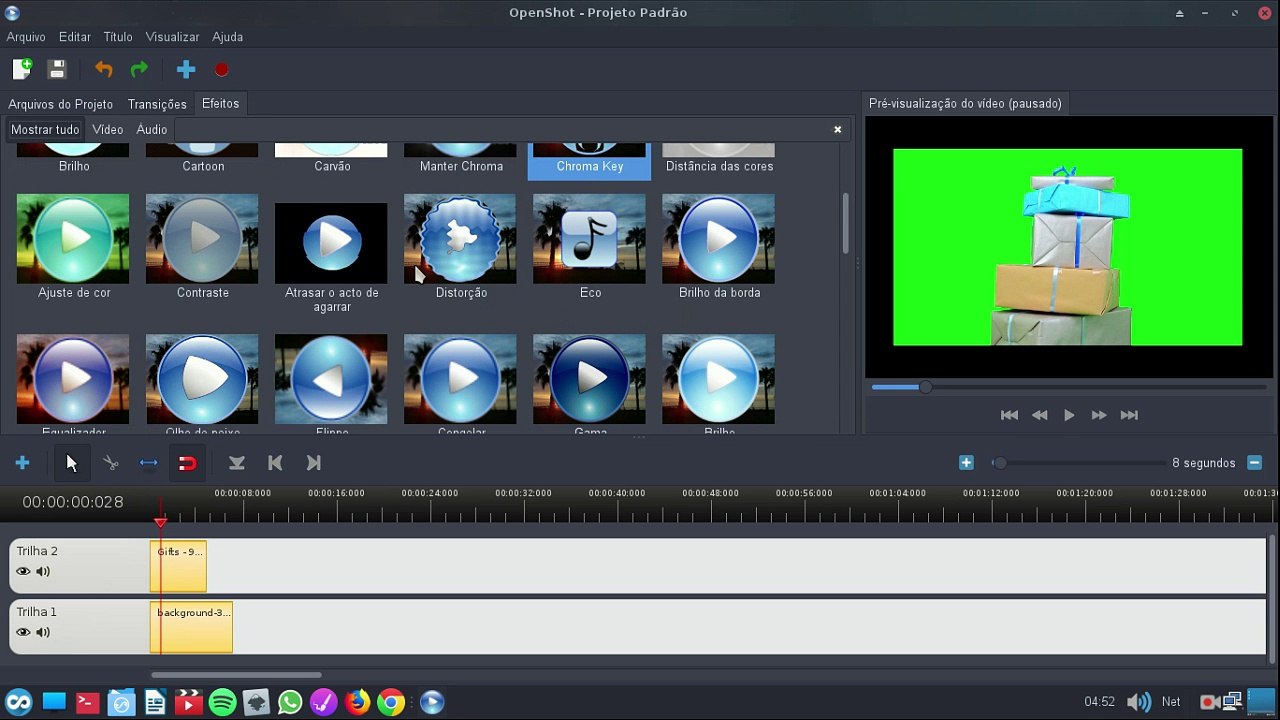The width and height of the screenshot is (1280, 720).
Task: Filter effects by Áudio
Action: (x=152, y=130)
